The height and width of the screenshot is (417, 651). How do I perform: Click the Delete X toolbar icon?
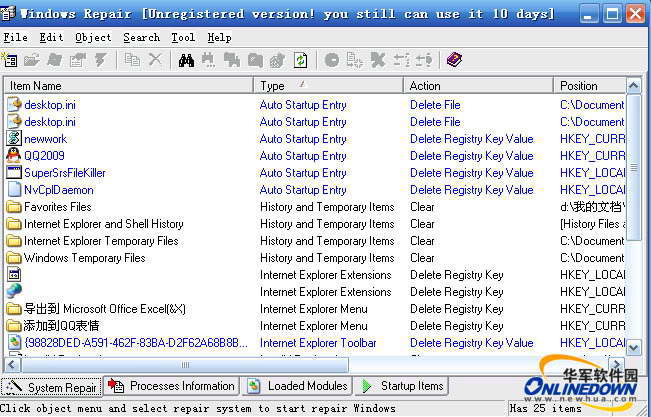point(155,60)
